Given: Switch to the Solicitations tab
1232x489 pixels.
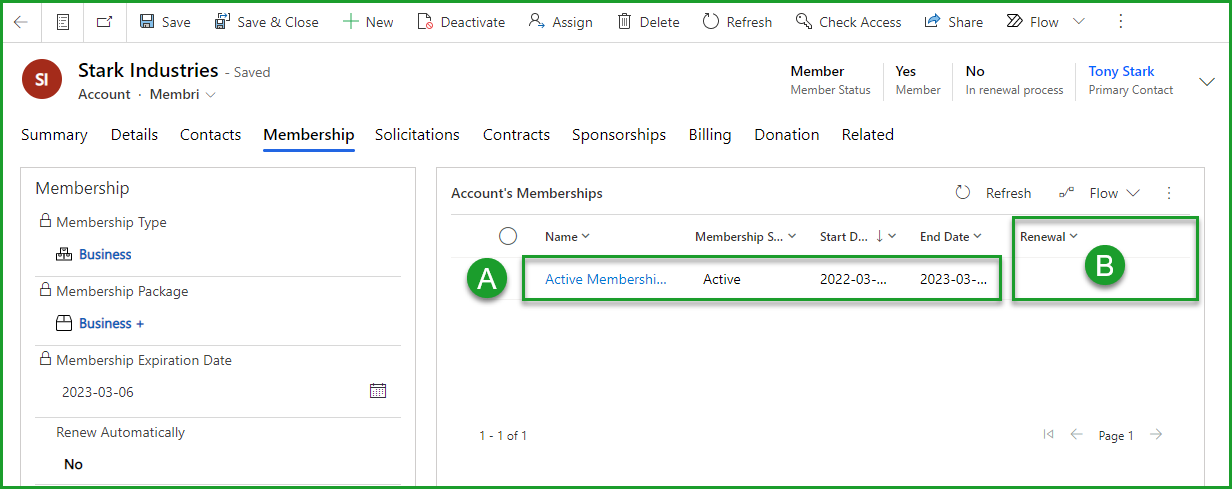Looking at the screenshot, I should tap(417, 135).
